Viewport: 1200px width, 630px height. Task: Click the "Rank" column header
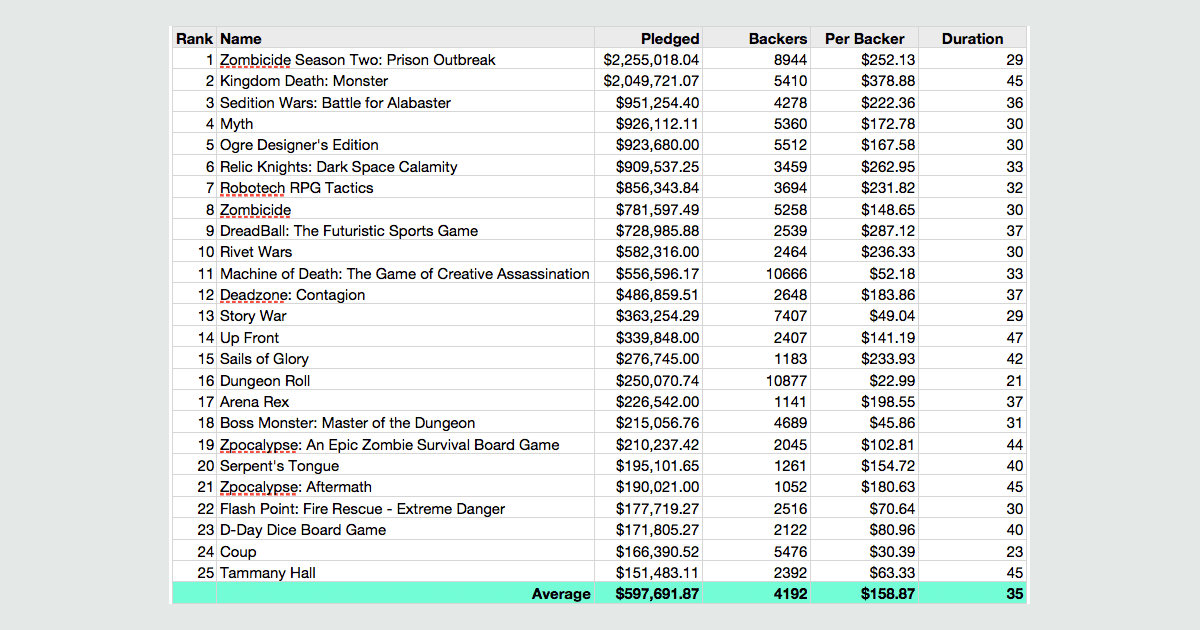coord(195,38)
